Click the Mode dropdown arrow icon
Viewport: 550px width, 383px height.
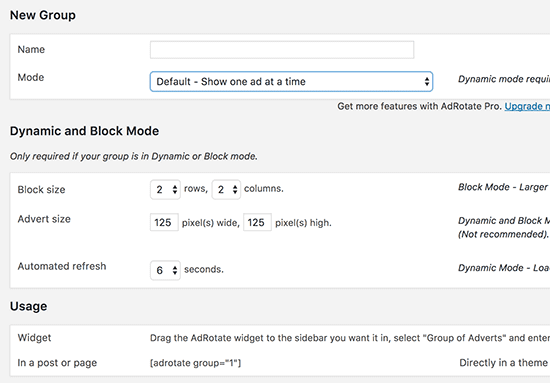[427, 82]
